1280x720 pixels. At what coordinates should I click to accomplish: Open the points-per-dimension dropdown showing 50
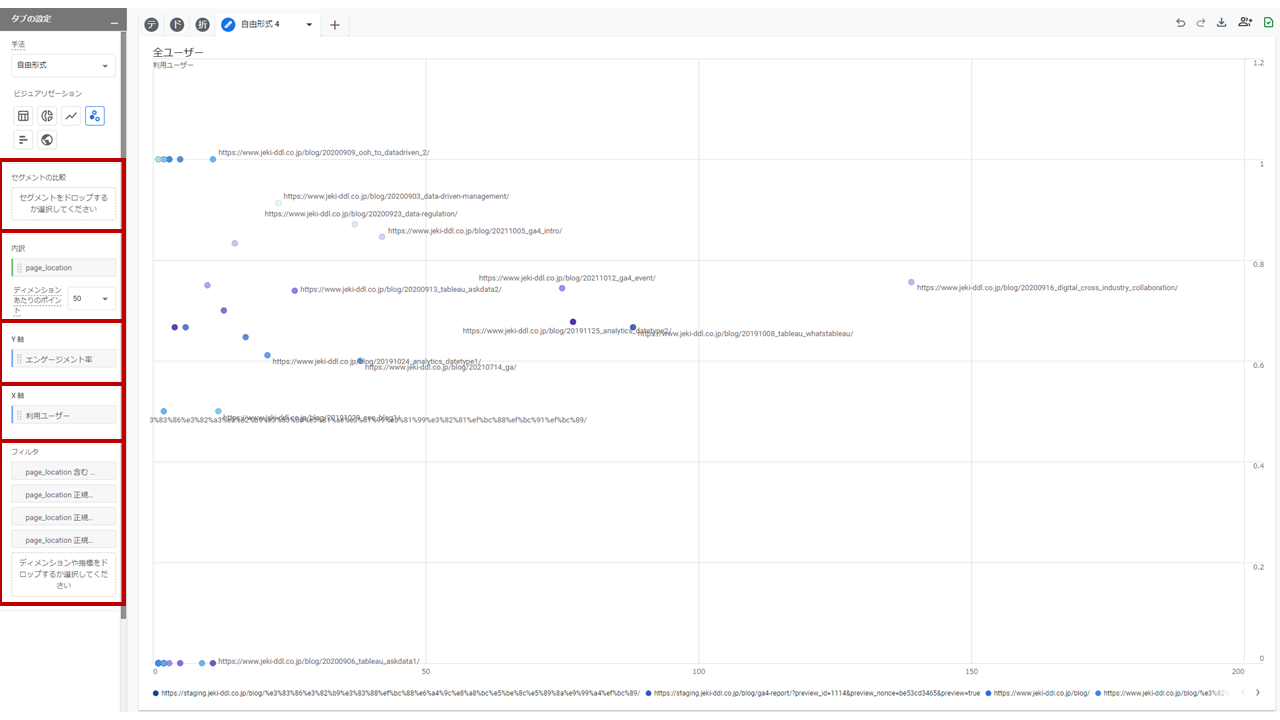click(x=91, y=298)
